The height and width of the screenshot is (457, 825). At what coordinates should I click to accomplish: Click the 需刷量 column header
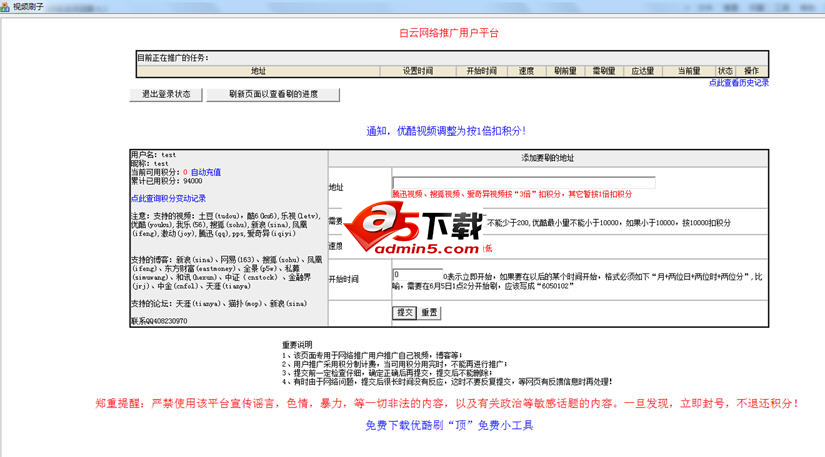coord(604,71)
